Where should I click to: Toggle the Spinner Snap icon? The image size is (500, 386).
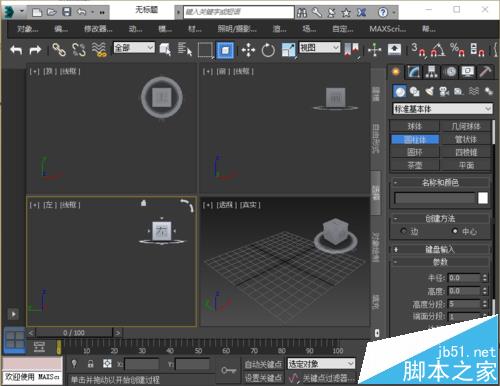coord(477,50)
